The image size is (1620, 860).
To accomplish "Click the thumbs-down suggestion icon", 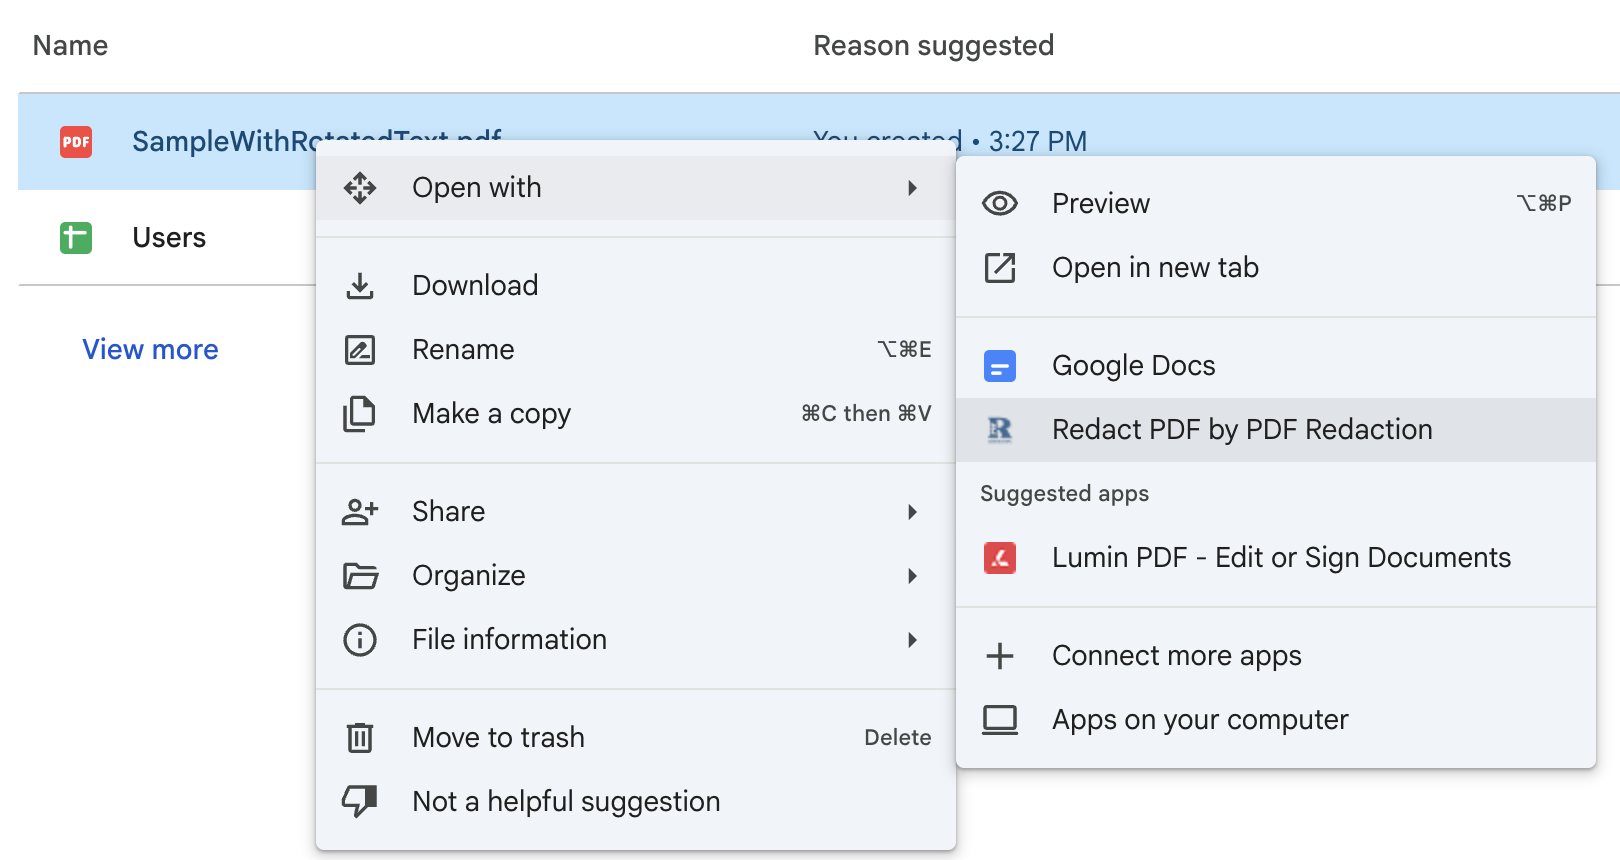I will (360, 801).
